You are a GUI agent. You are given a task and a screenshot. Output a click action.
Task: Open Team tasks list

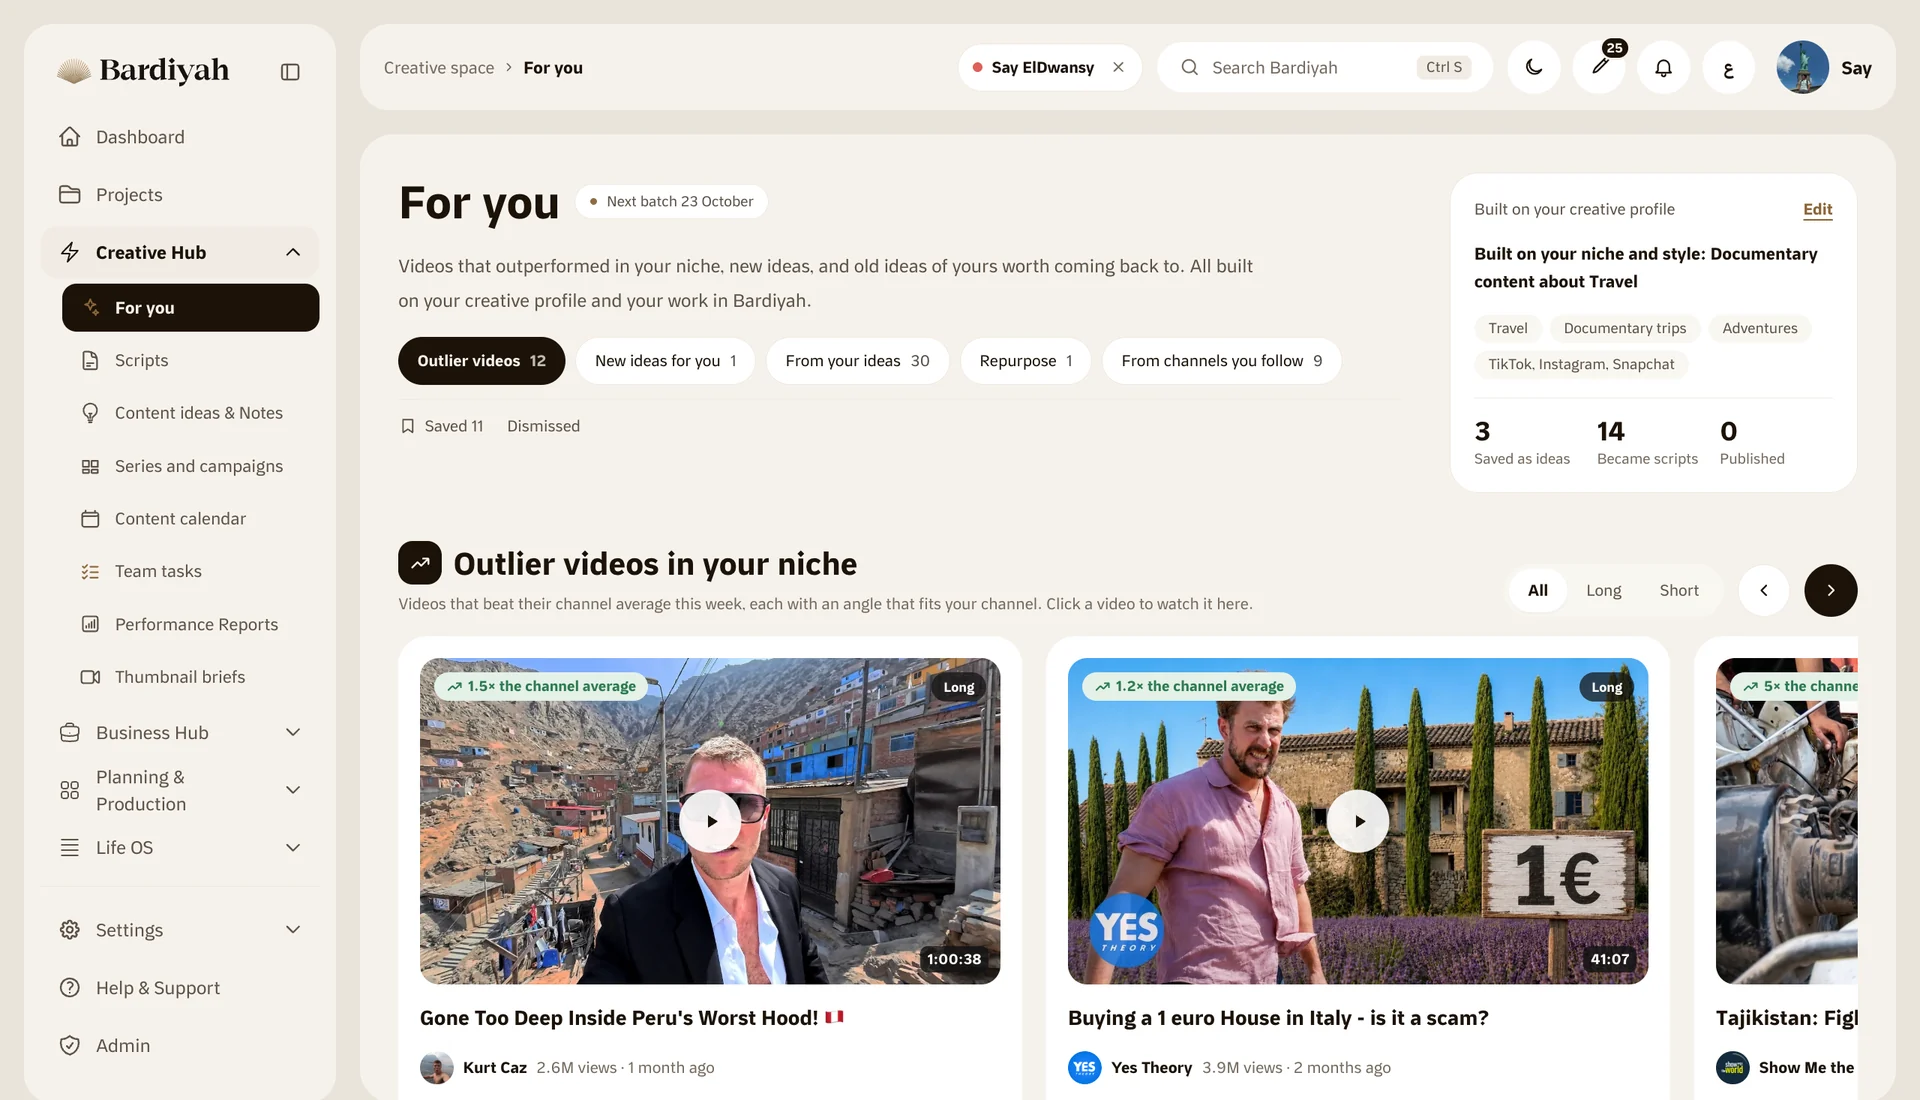[190, 571]
